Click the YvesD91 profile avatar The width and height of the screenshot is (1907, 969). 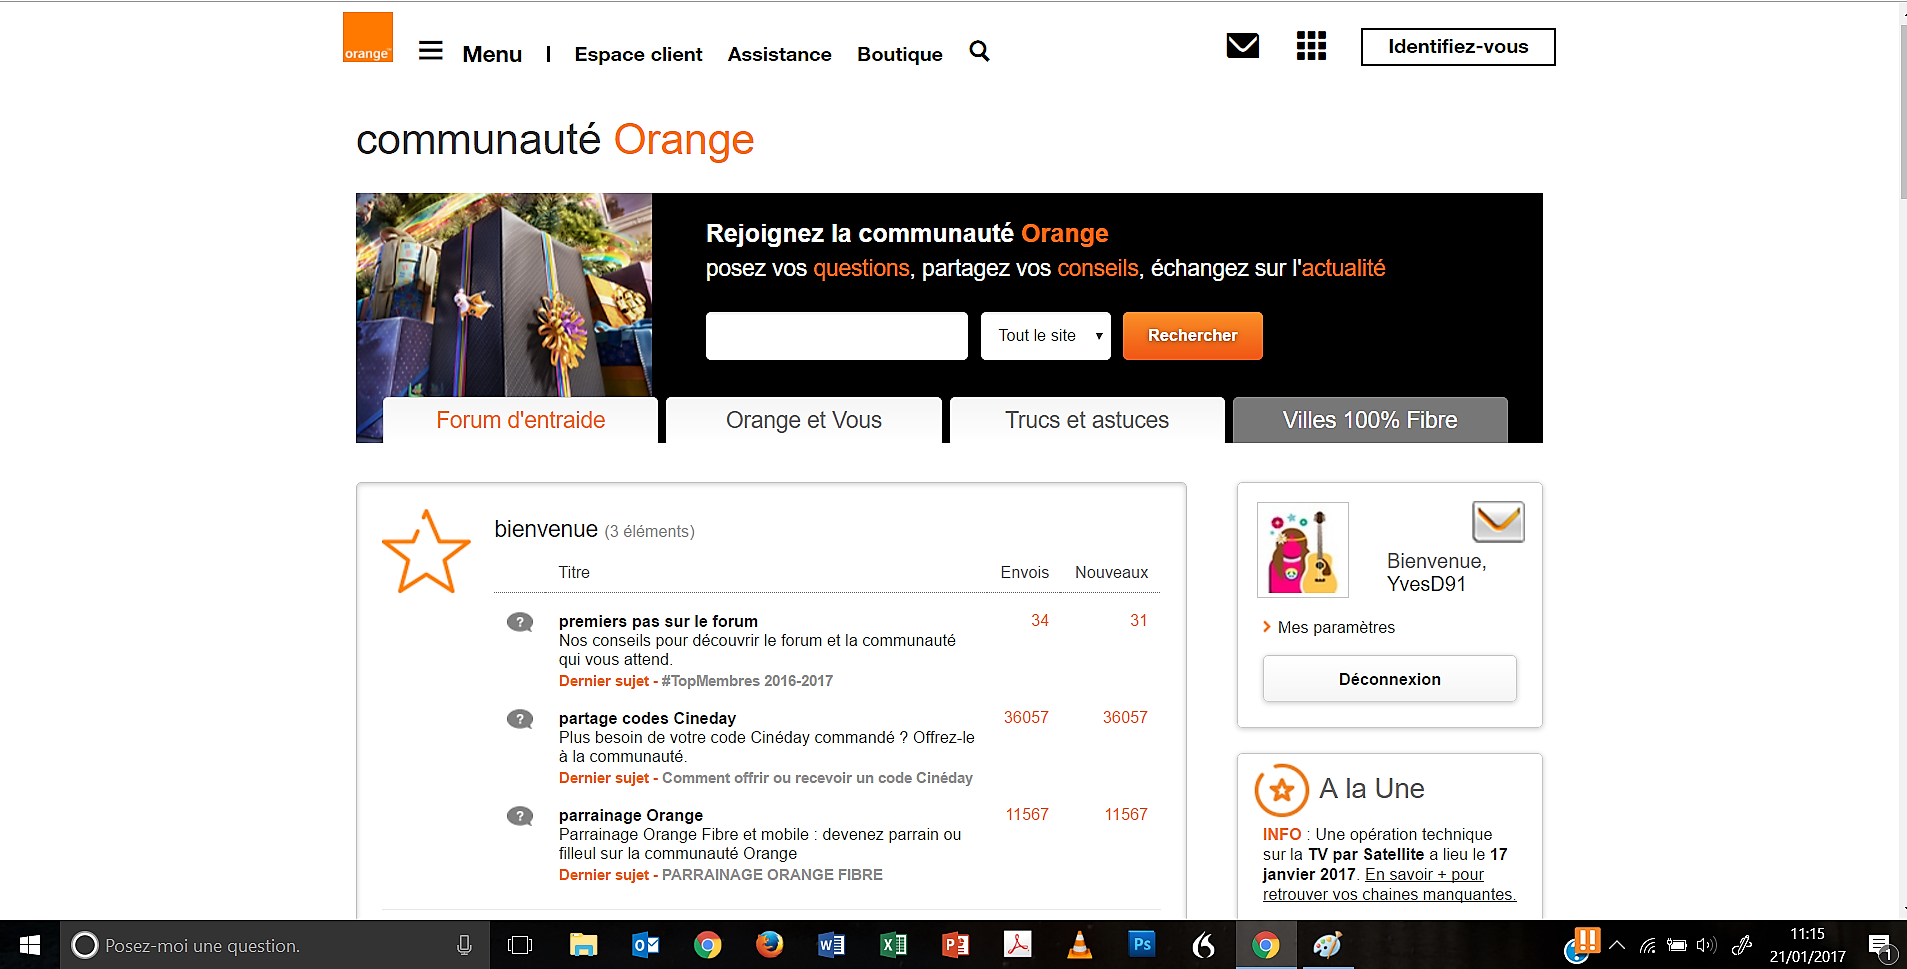(1303, 549)
